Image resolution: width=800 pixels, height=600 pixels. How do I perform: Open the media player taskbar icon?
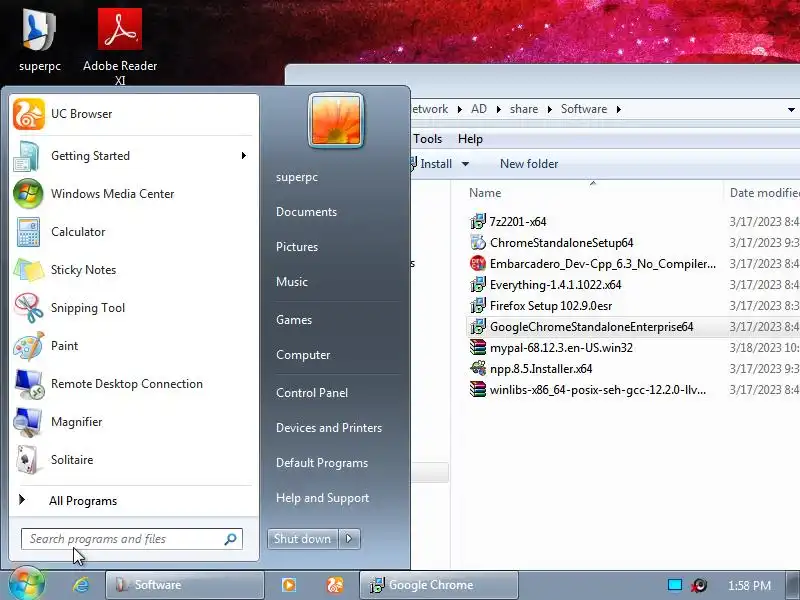click(x=289, y=585)
